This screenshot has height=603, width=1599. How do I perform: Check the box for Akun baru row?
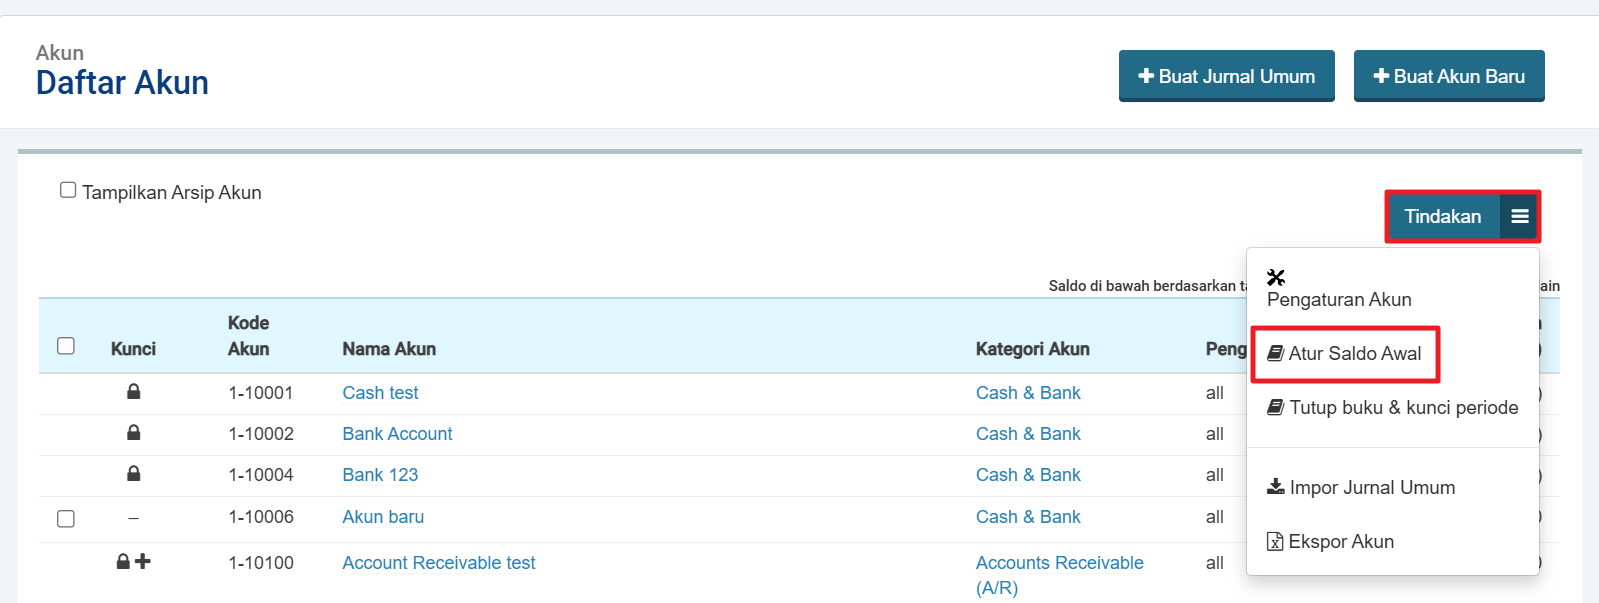66,518
